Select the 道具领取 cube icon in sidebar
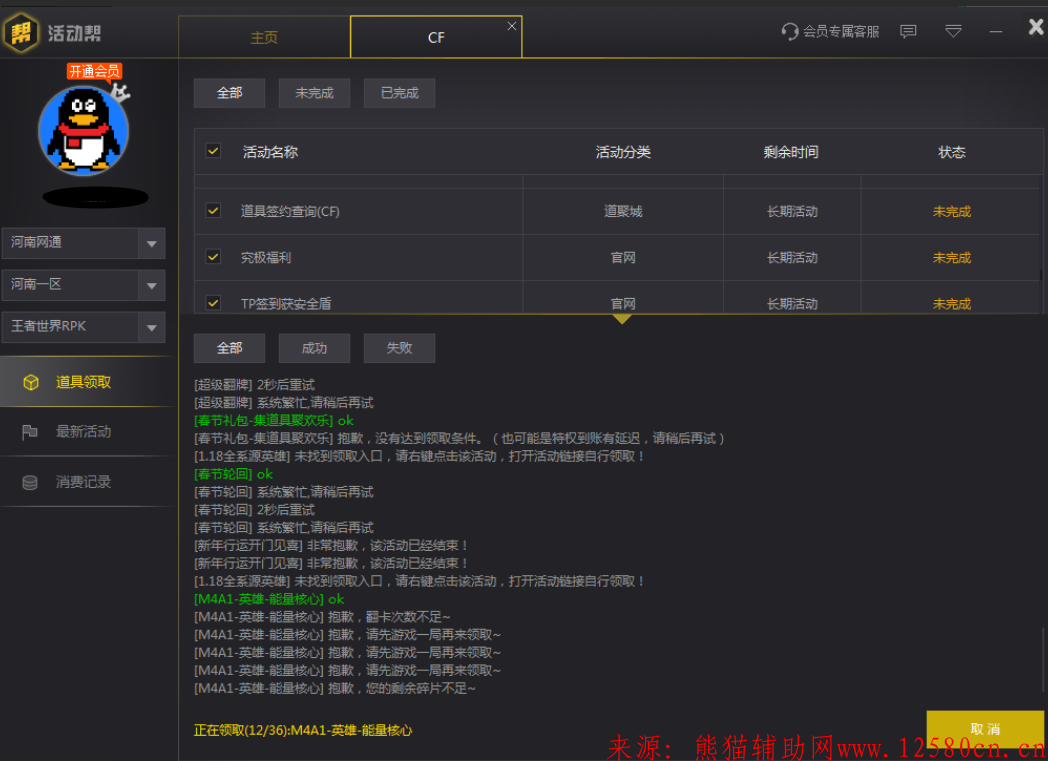 click(30, 381)
